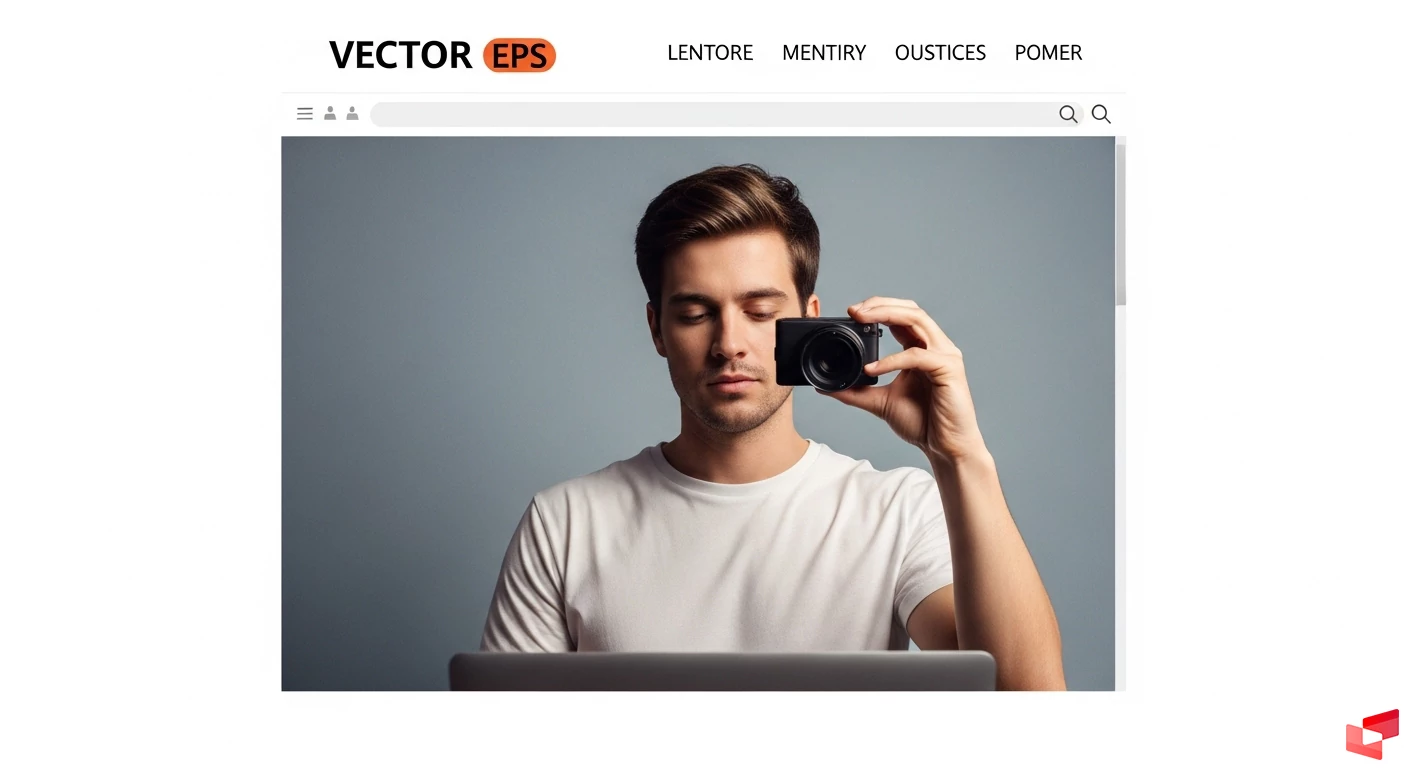The image size is (1408, 768).
Task: Open the LENTORE menu item
Action: (710, 53)
